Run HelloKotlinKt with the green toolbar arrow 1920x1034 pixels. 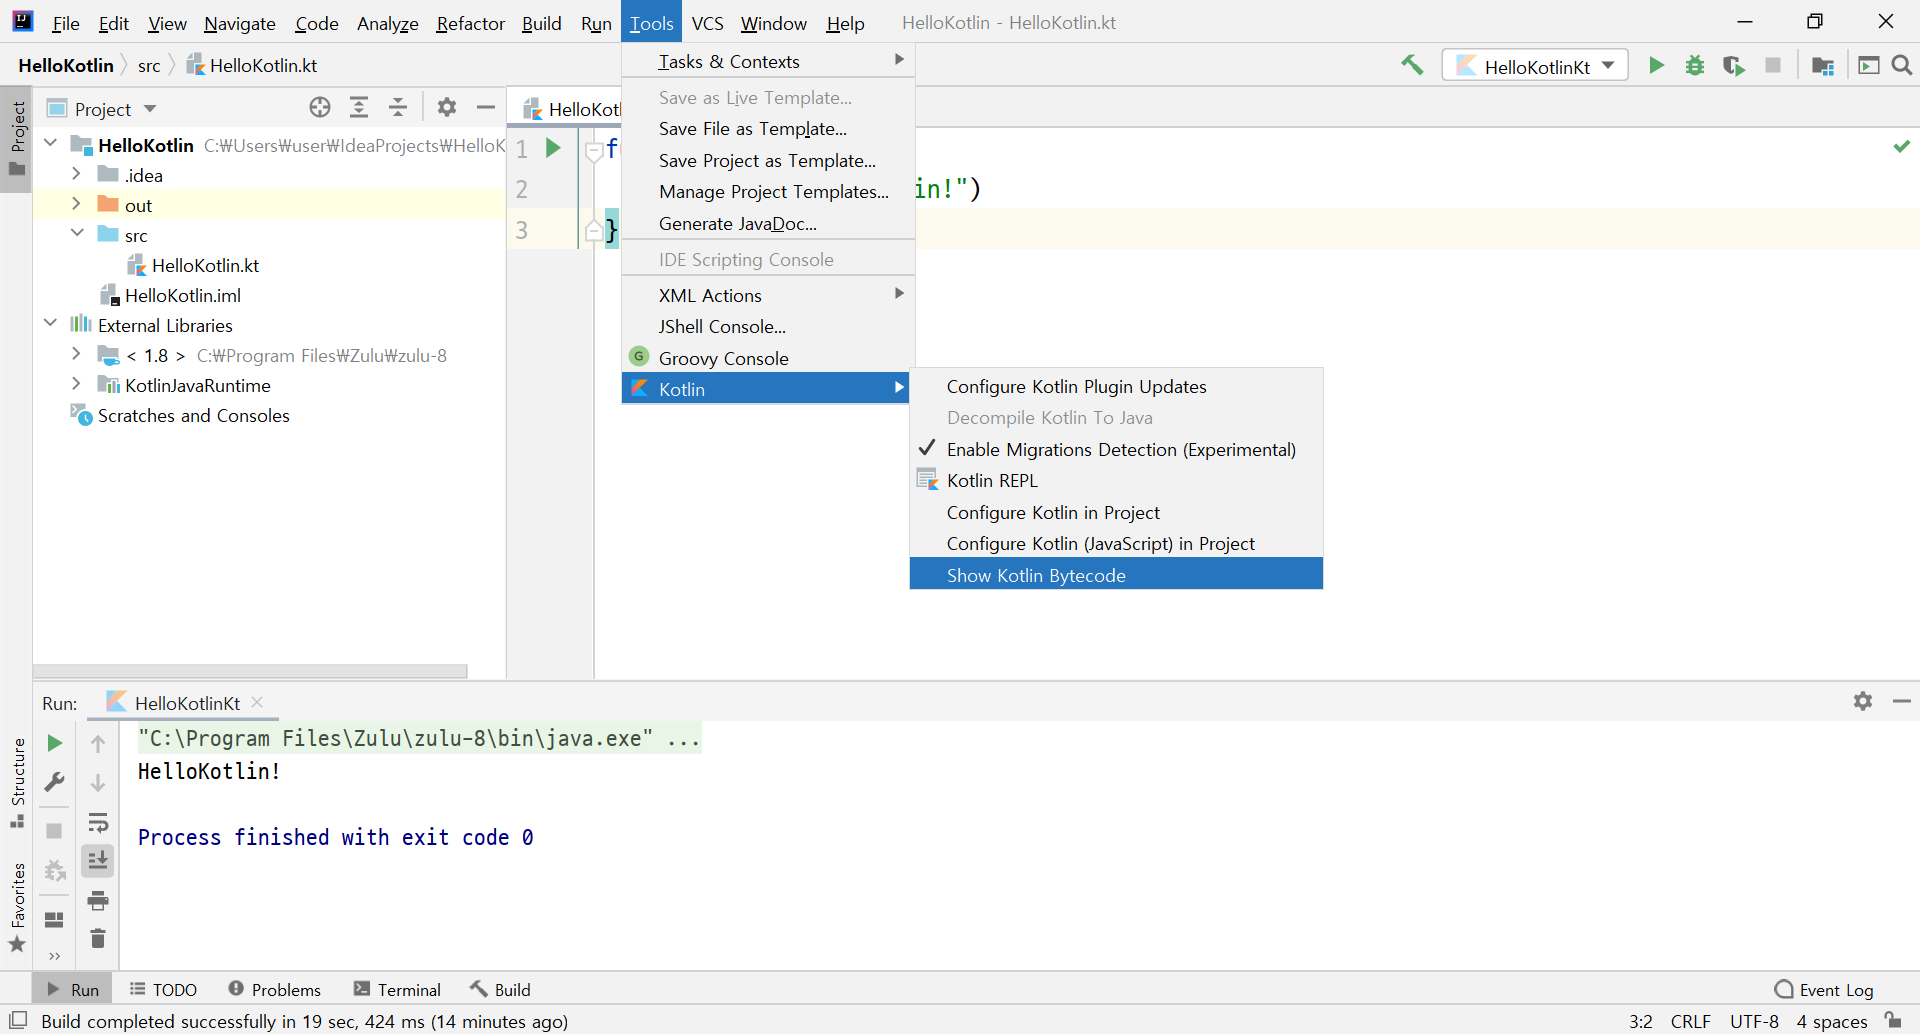point(1657,66)
